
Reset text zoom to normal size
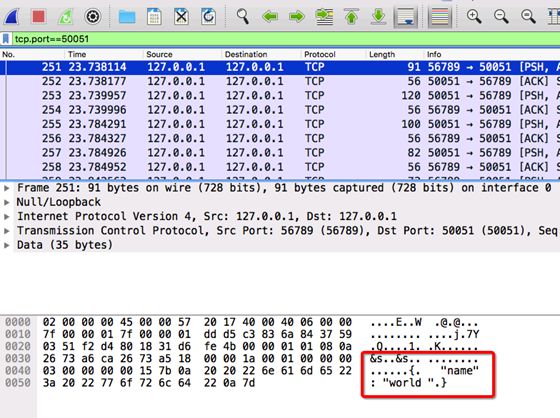tap(528, 16)
